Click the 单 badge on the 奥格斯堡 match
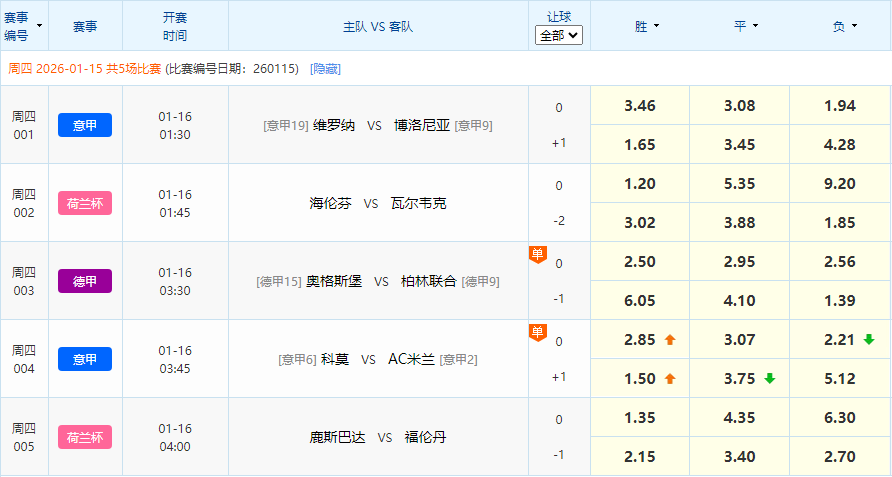The height and width of the screenshot is (477, 892). [538, 254]
